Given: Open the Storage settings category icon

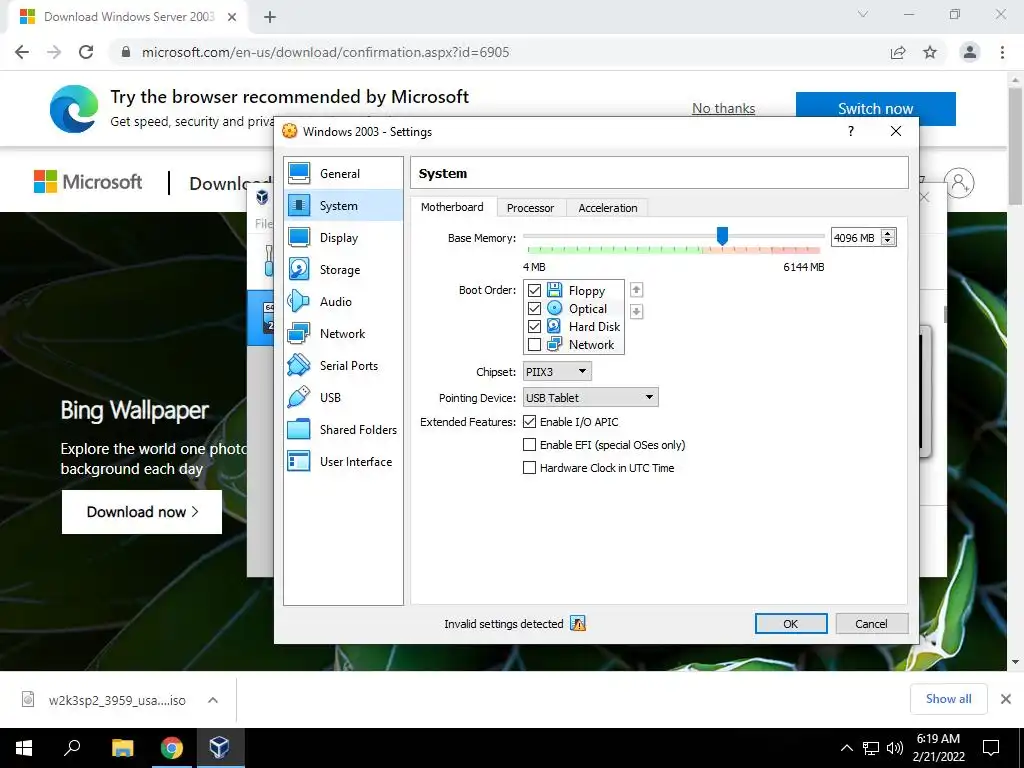Looking at the screenshot, I should 299,269.
